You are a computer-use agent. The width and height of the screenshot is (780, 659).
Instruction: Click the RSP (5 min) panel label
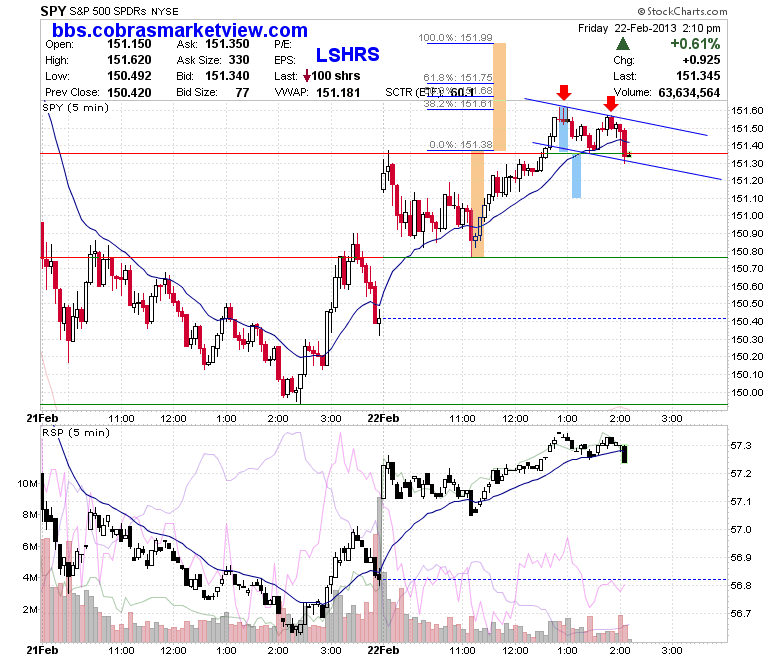[76, 432]
